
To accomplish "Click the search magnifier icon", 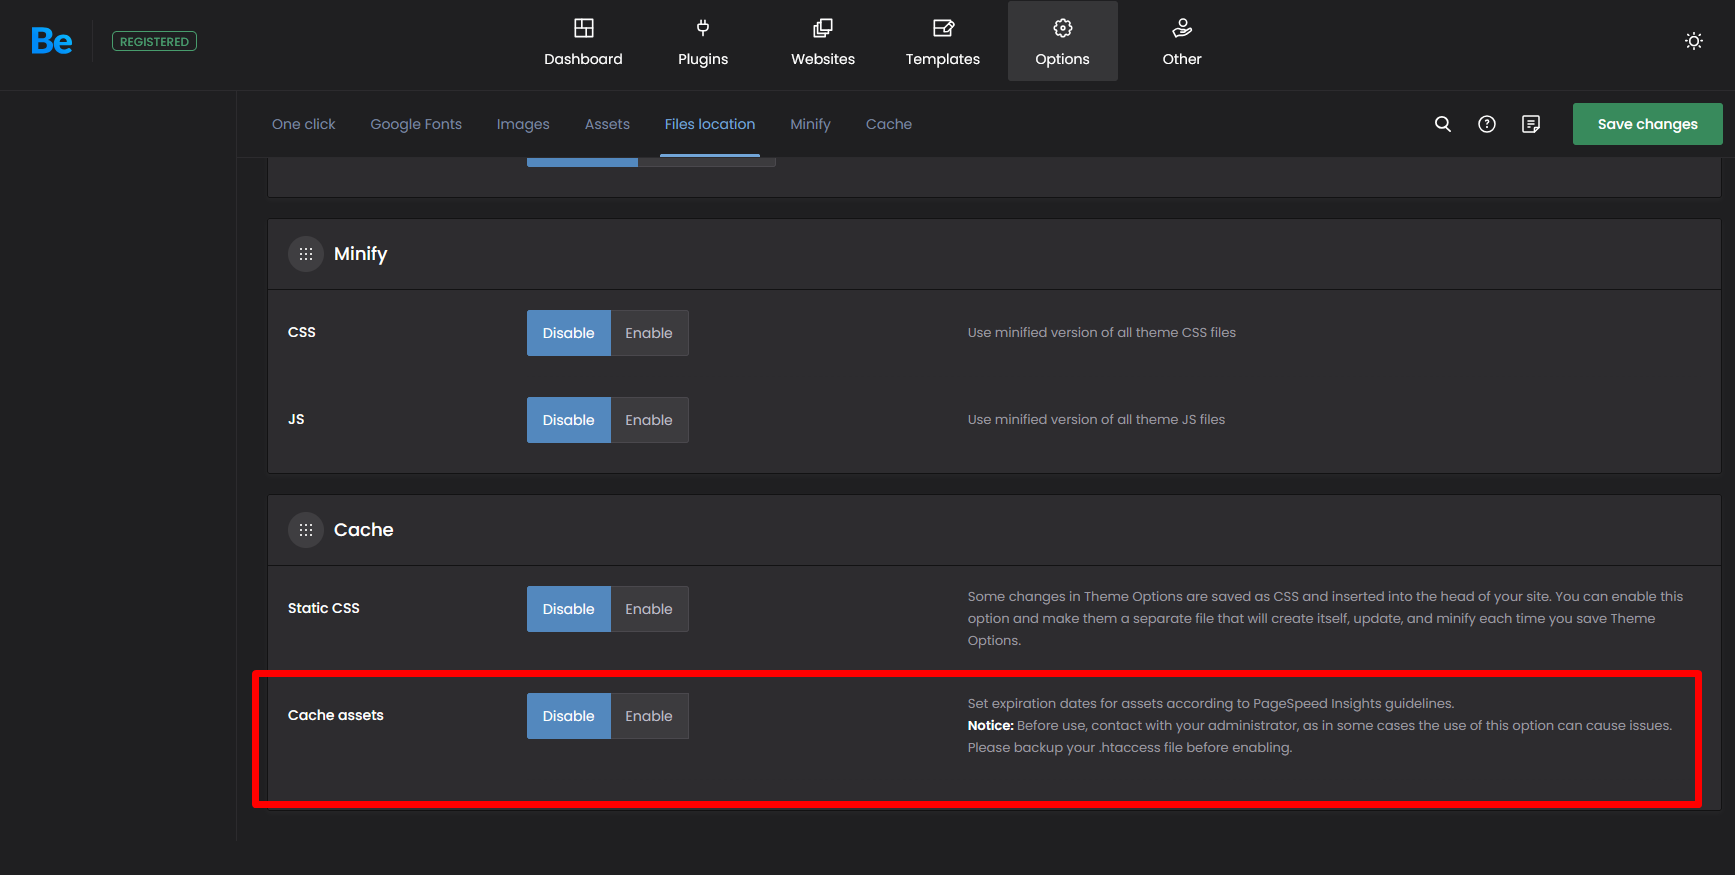I will [x=1442, y=124].
